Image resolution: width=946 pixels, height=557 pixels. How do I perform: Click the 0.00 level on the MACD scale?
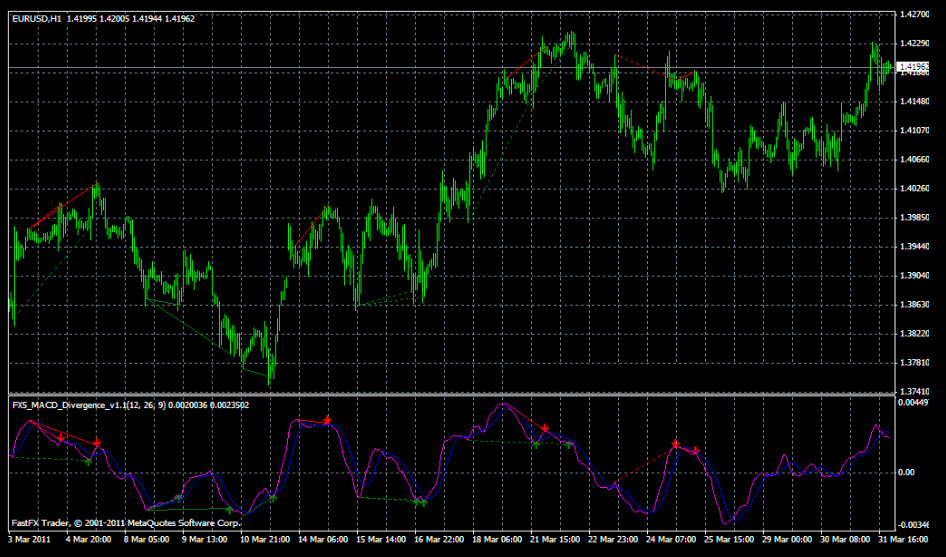pyautogui.click(x=907, y=471)
